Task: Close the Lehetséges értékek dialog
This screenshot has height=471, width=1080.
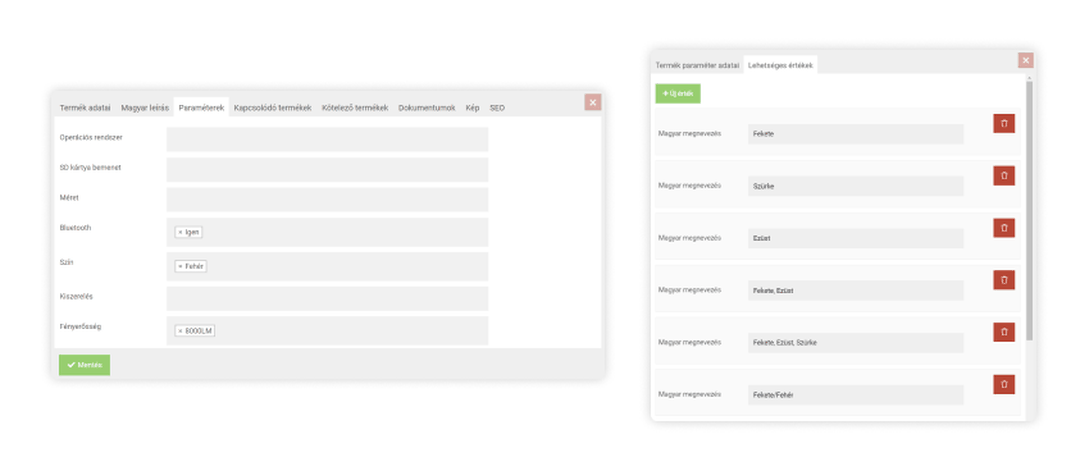Action: [1026, 61]
